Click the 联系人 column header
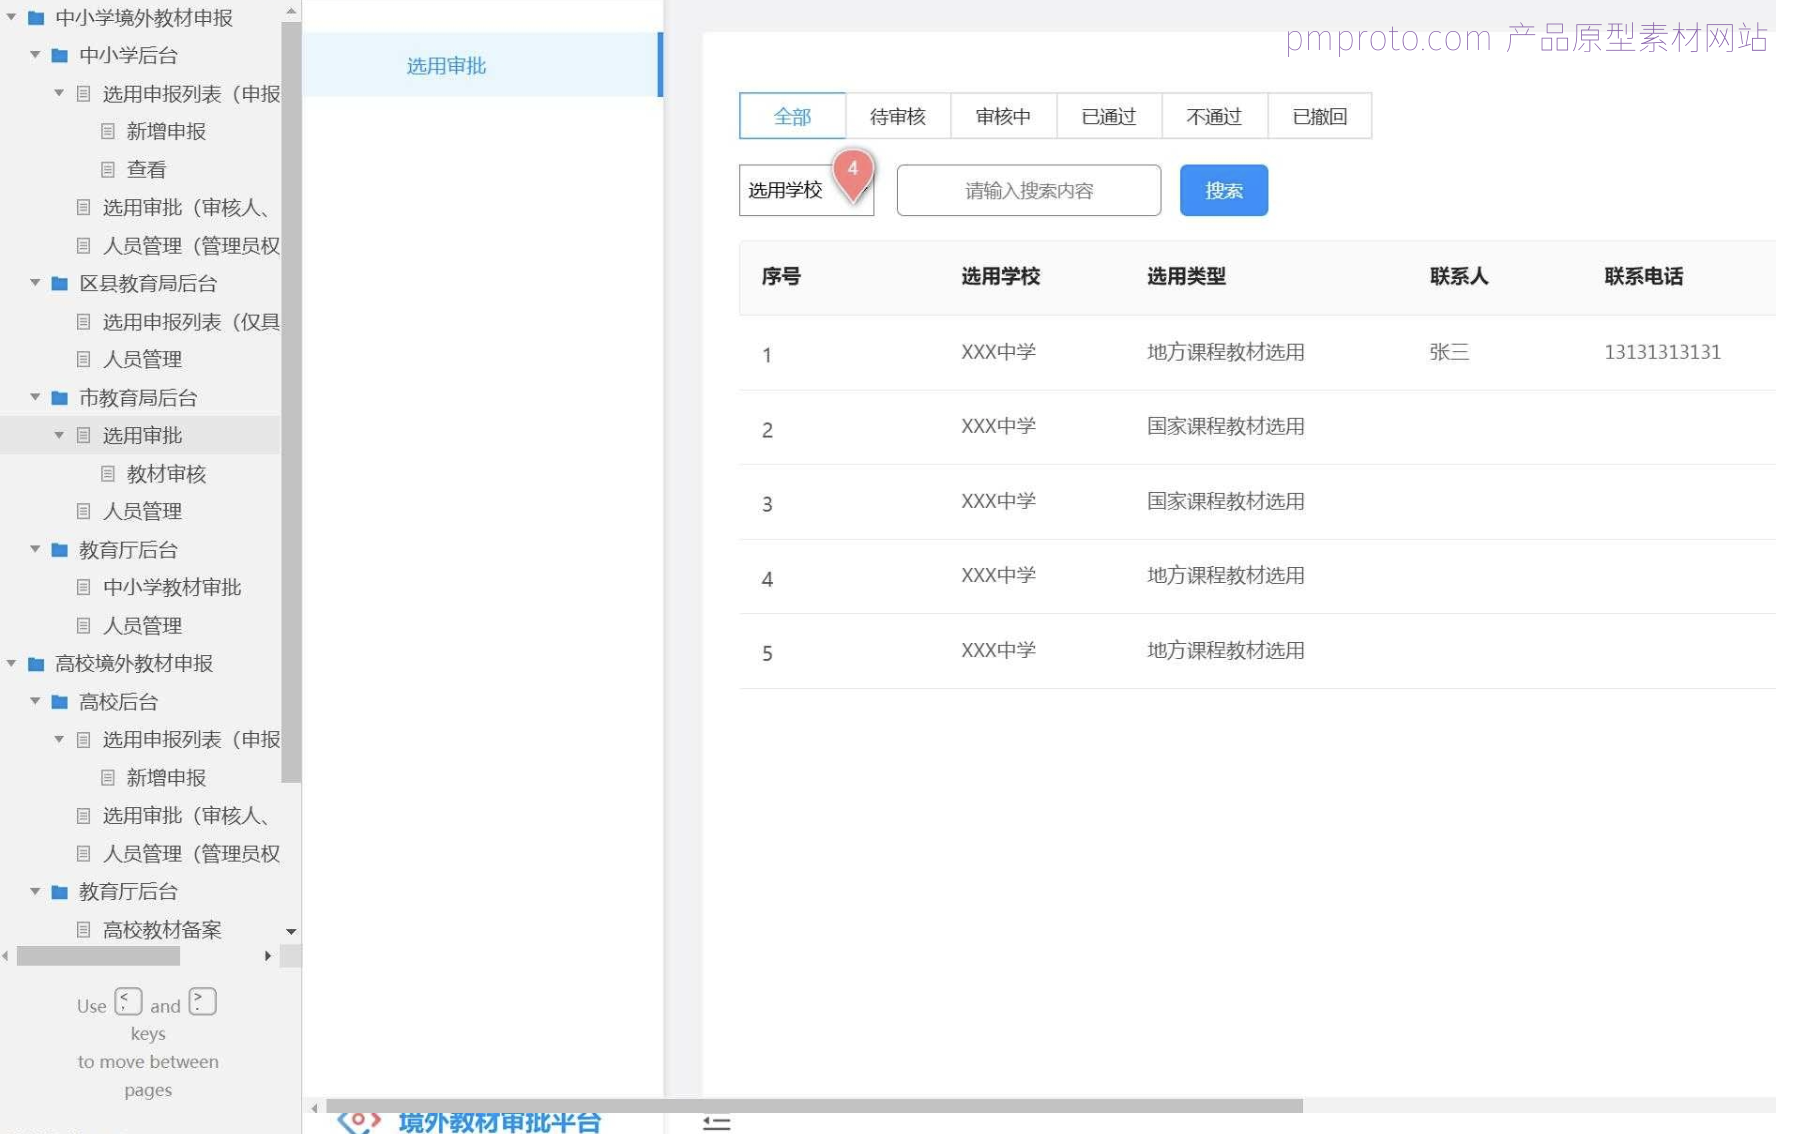The height and width of the screenshot is (1134, 1810). (x=1459, y=276)
